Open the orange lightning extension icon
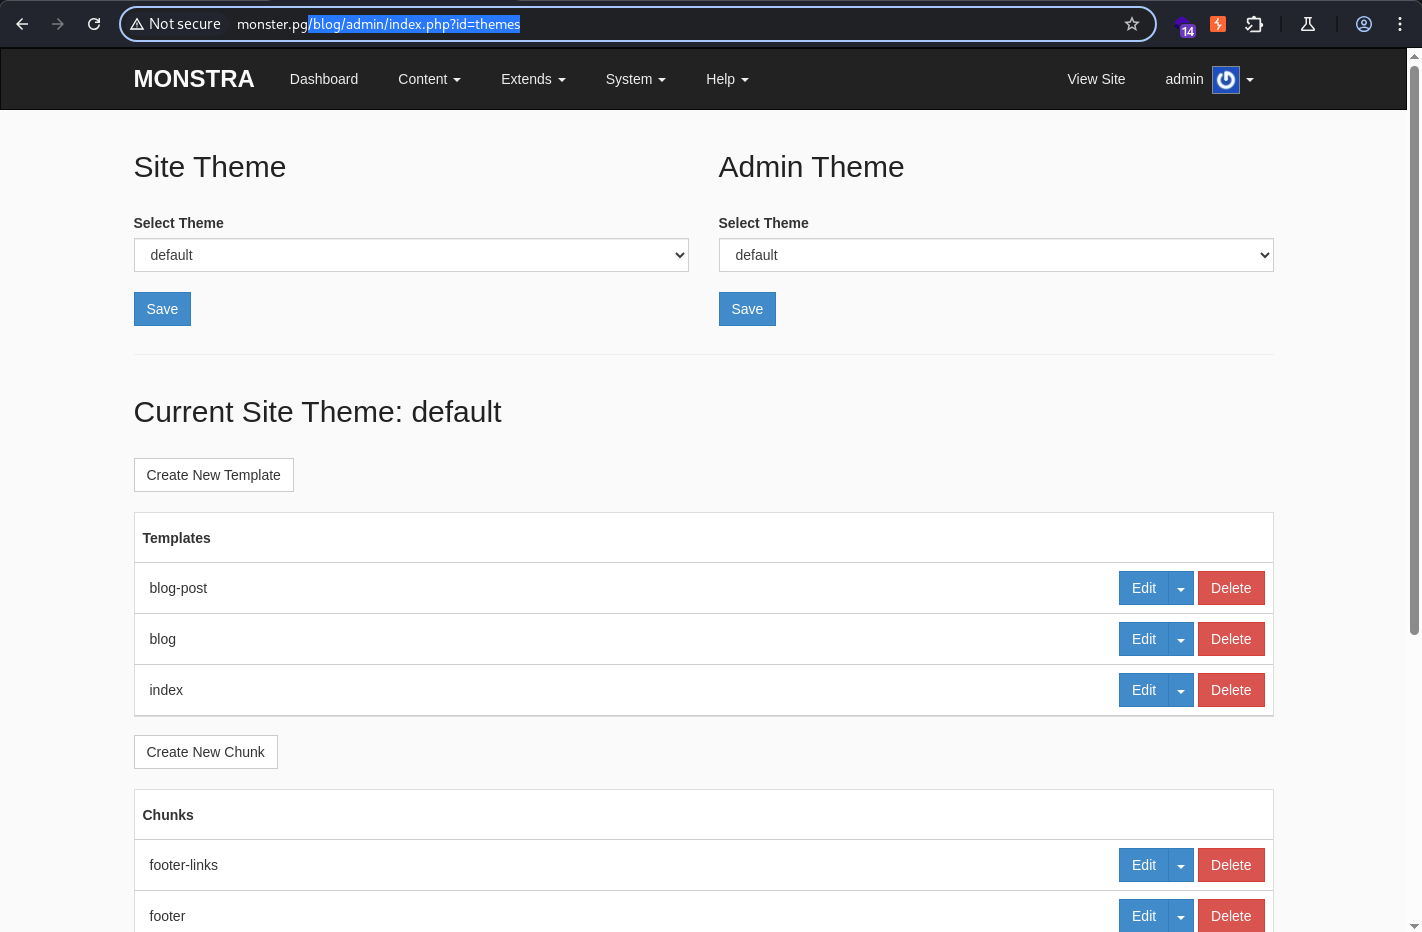Screen dimensions: 1422x932 1218,24
